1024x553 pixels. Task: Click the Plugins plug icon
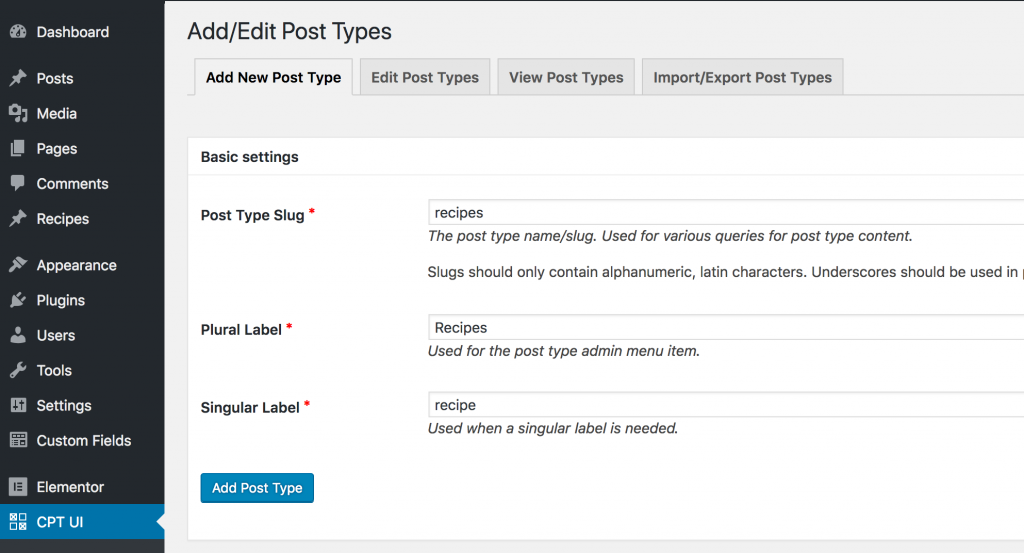17,300
